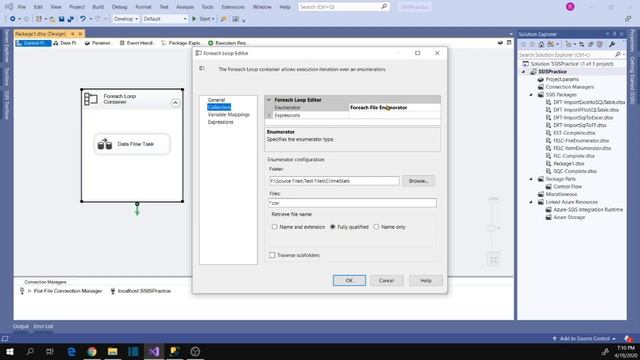Click the localhost.SSISPractice connection icon
This screenshot has width=640, height=360.
[113, 291]
